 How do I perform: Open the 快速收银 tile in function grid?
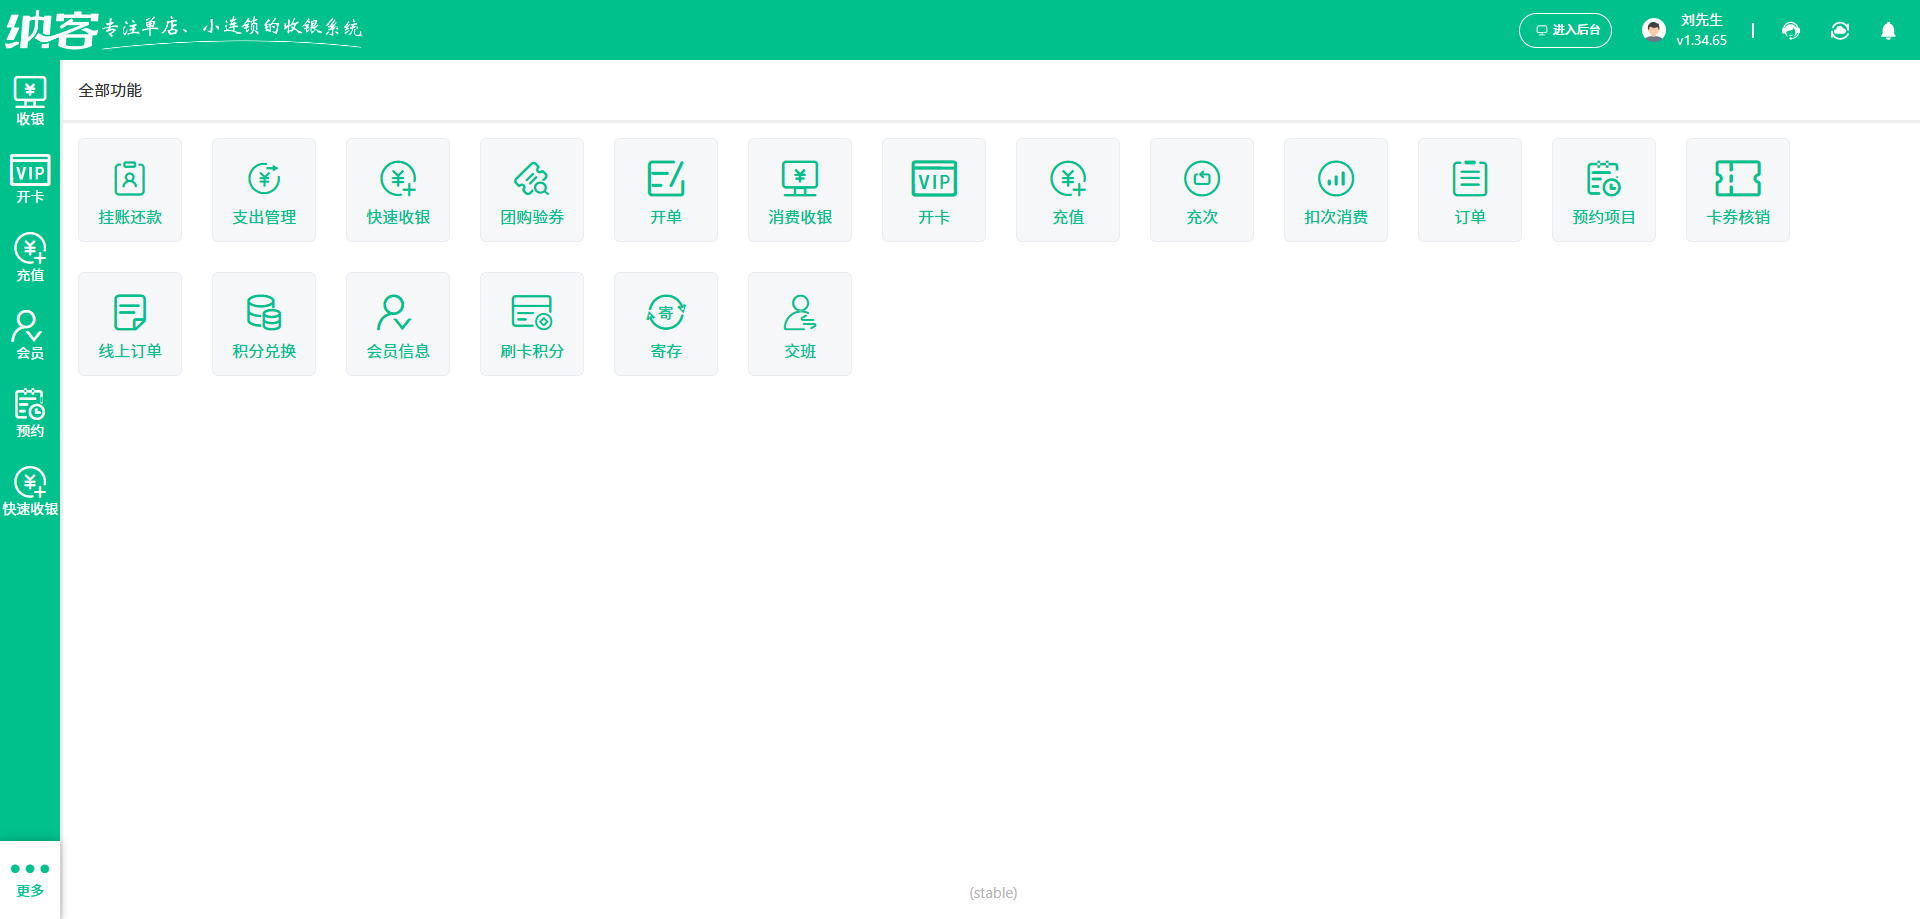tap(398, 190)
